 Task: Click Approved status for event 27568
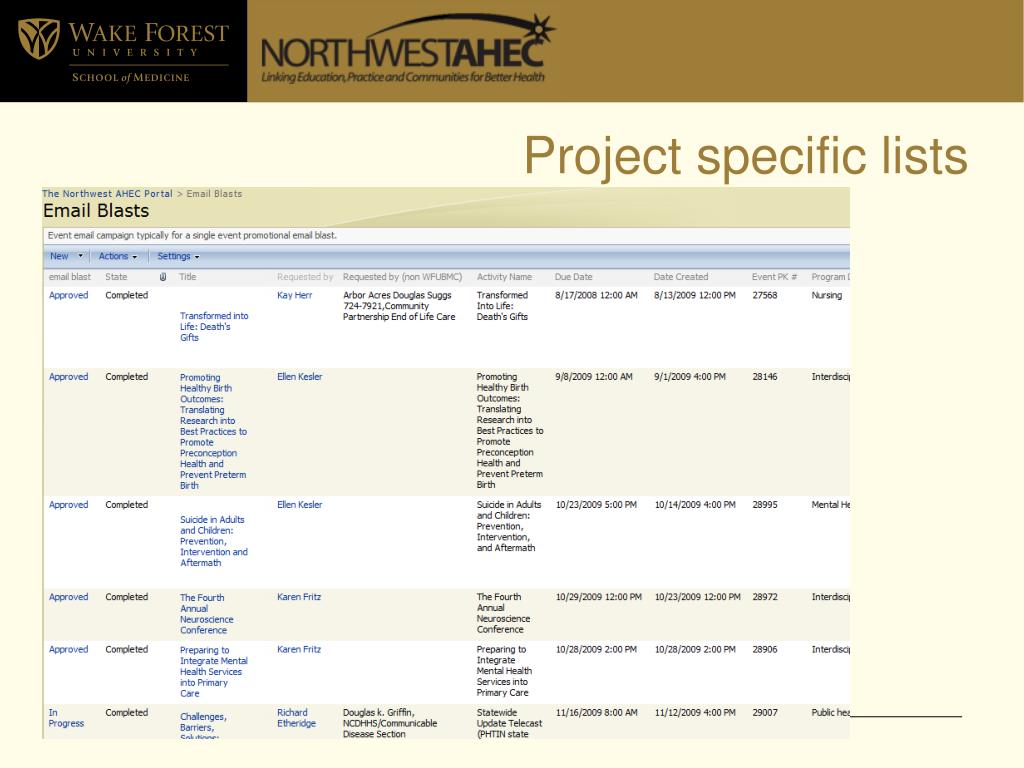pyautogui.click(x=69, y=295)
